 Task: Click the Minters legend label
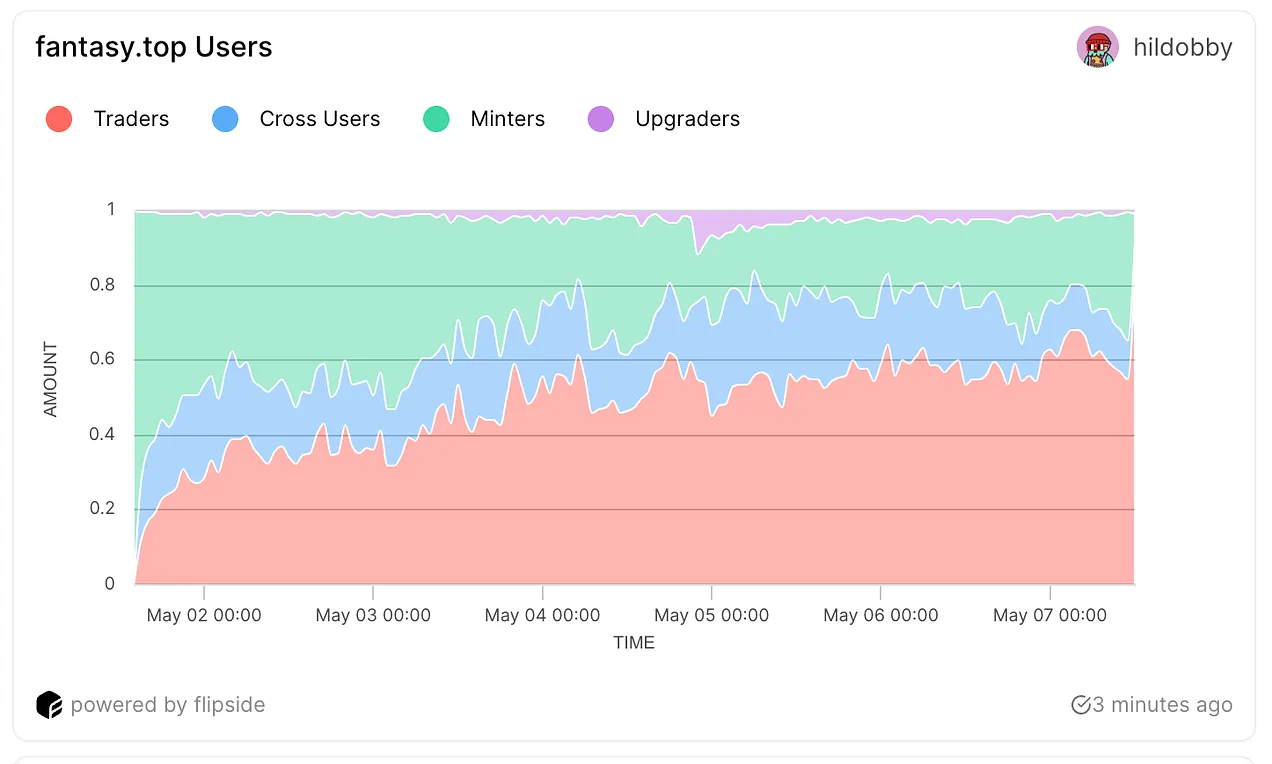point(508,119)
